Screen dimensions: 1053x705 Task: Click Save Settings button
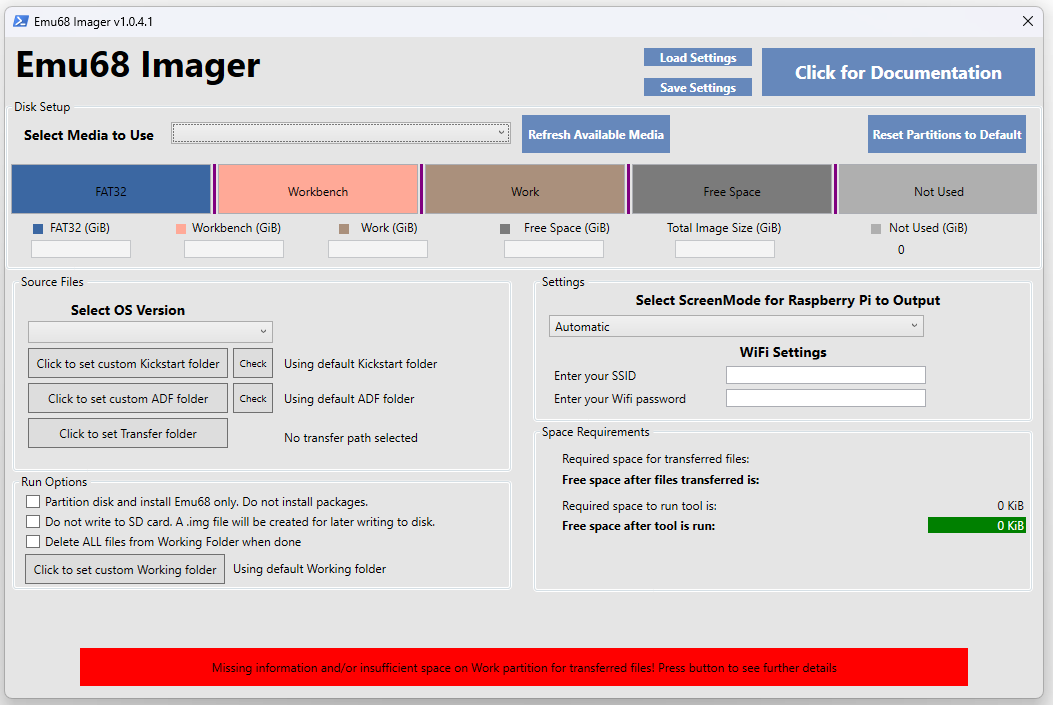698,87
